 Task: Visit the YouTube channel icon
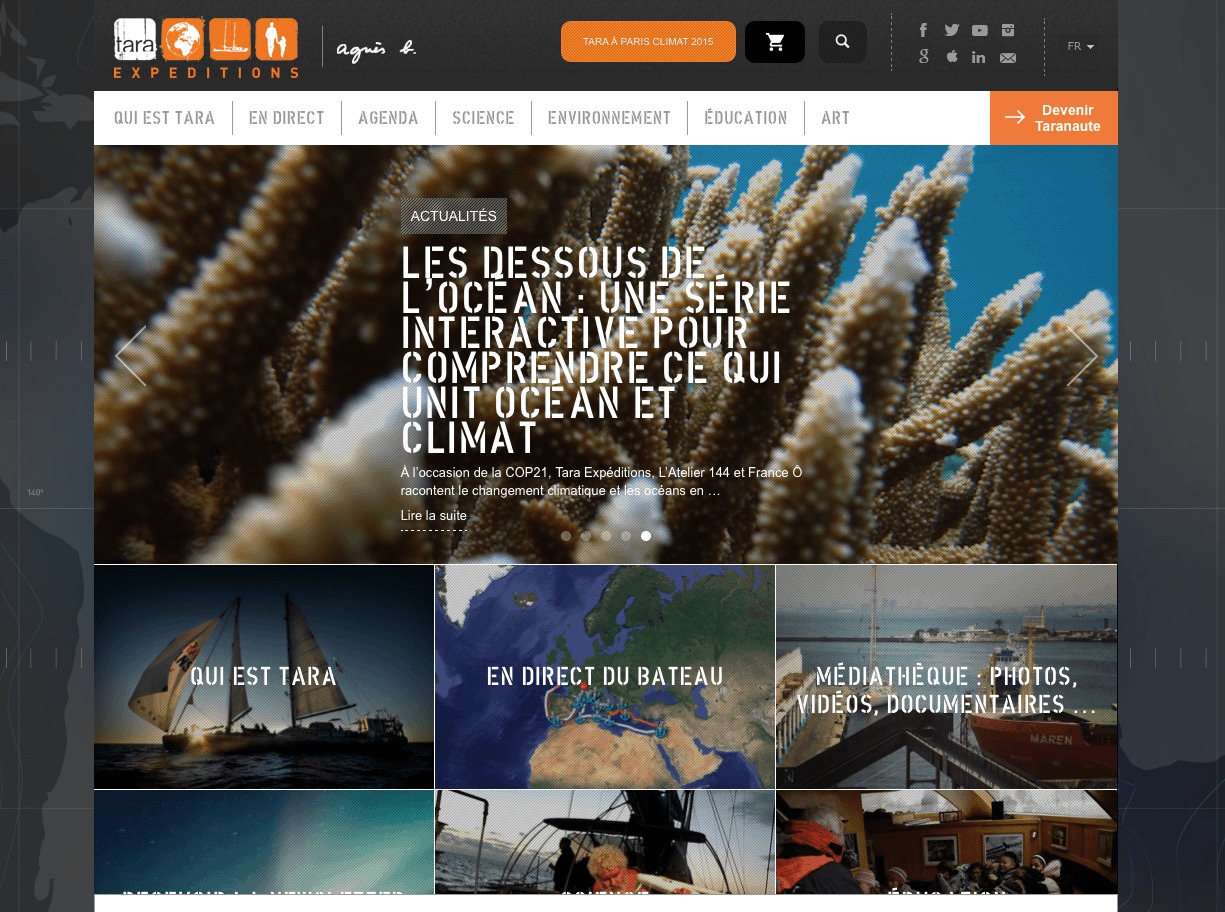[979, 30]
